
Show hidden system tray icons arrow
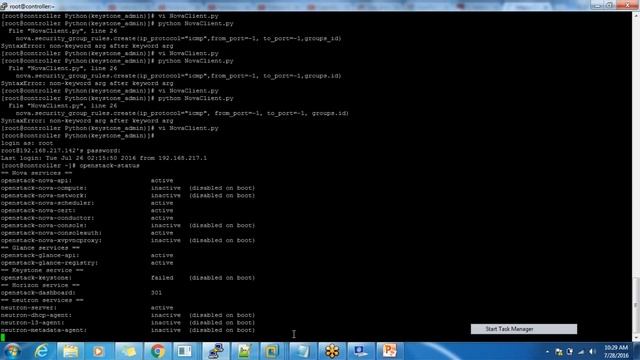point(547,351)
